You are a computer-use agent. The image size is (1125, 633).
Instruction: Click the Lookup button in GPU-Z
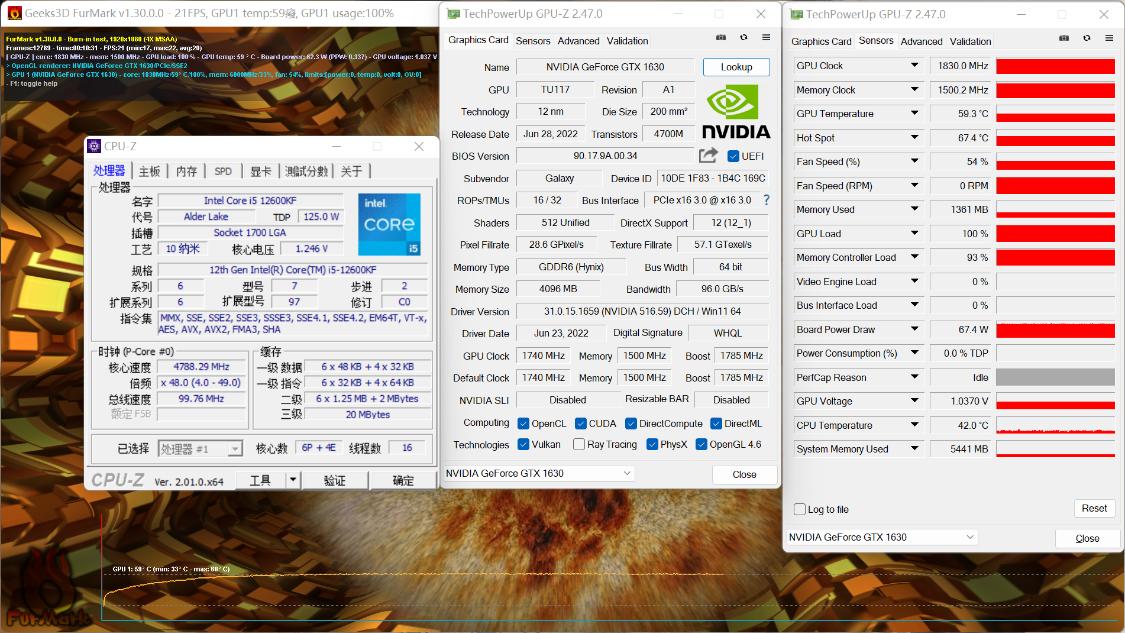(x=736, y=66)
